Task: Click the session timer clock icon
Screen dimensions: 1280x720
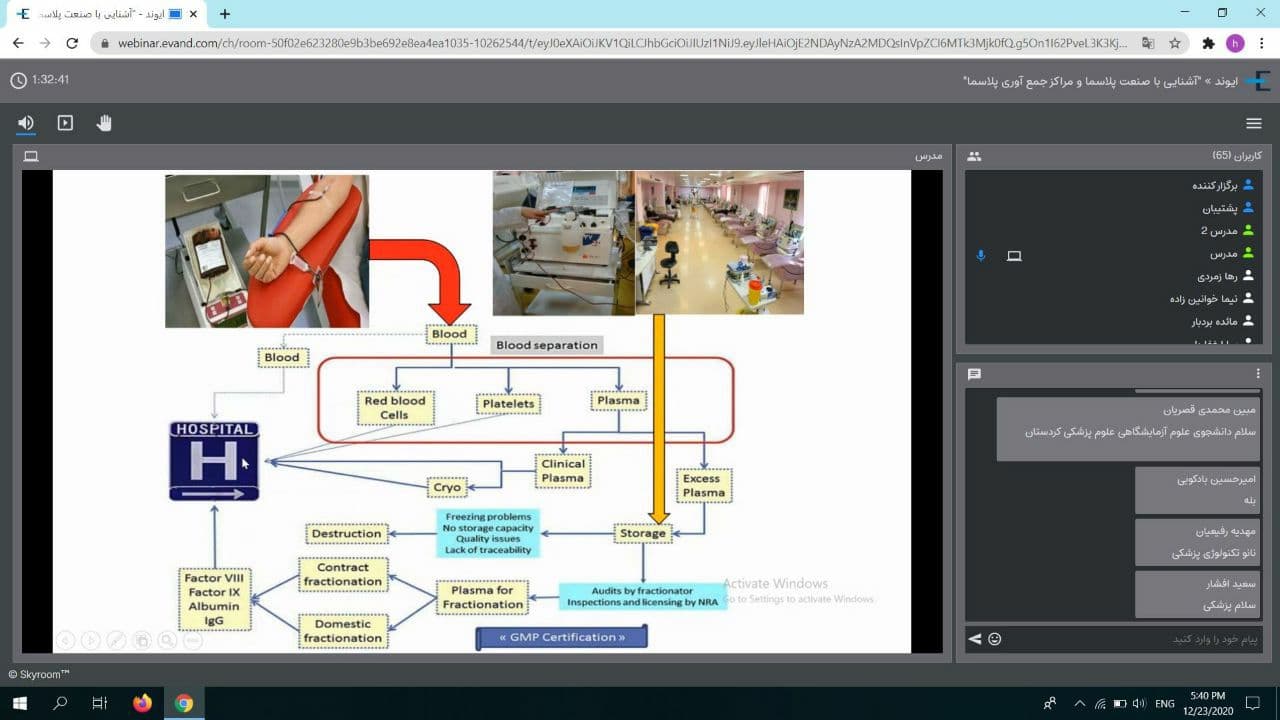Action: [x=18, y=80]
